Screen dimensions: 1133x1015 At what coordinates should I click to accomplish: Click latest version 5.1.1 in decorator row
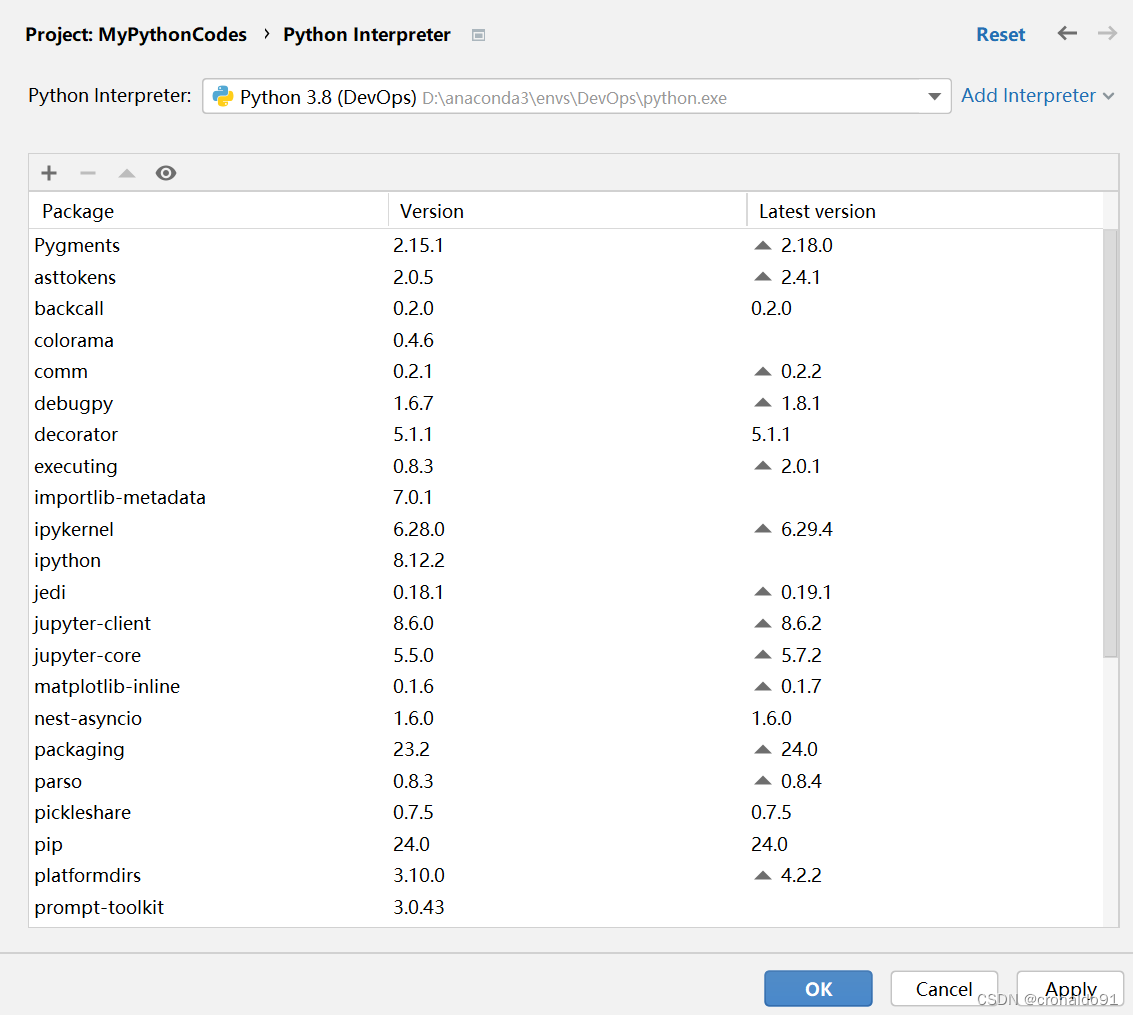click(770, 434)
